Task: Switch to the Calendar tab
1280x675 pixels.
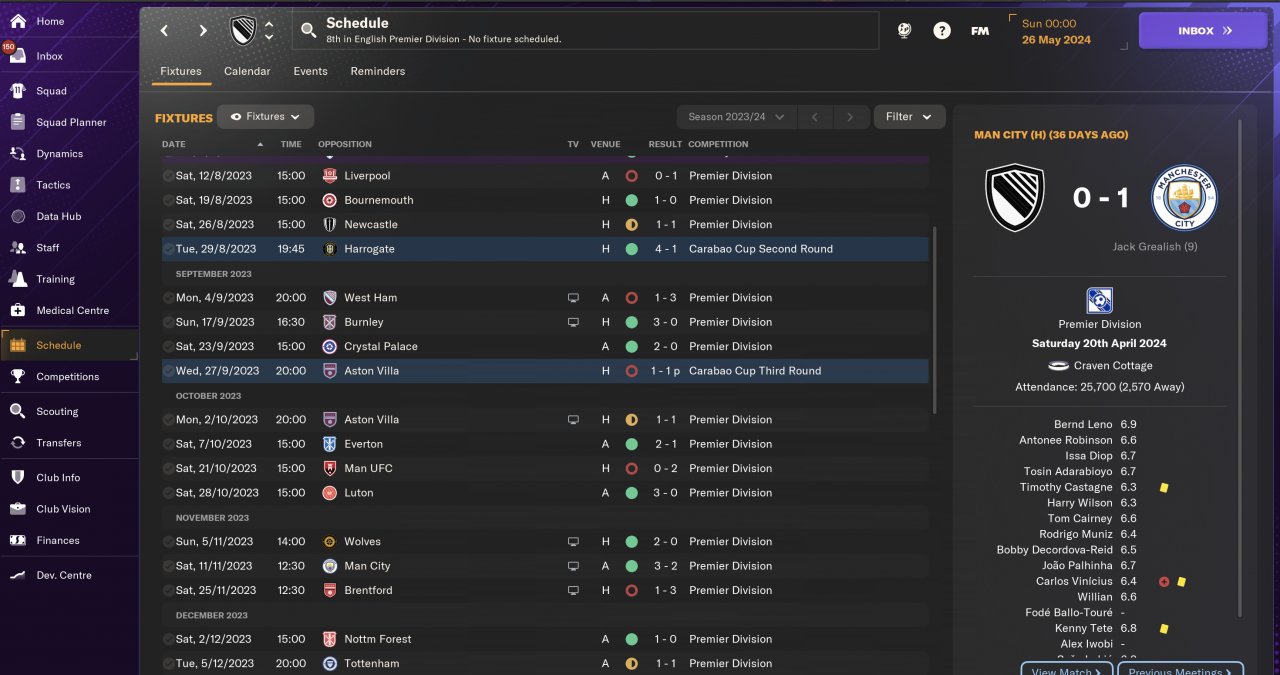Action: pyautogui.click(x=247, y=71)
